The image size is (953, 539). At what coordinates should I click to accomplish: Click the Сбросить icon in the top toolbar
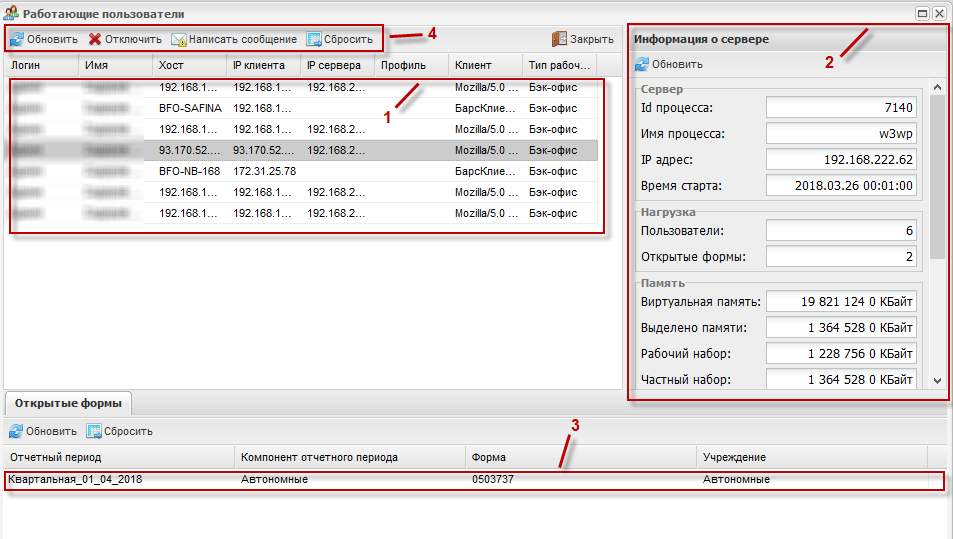tap(314, 39)
